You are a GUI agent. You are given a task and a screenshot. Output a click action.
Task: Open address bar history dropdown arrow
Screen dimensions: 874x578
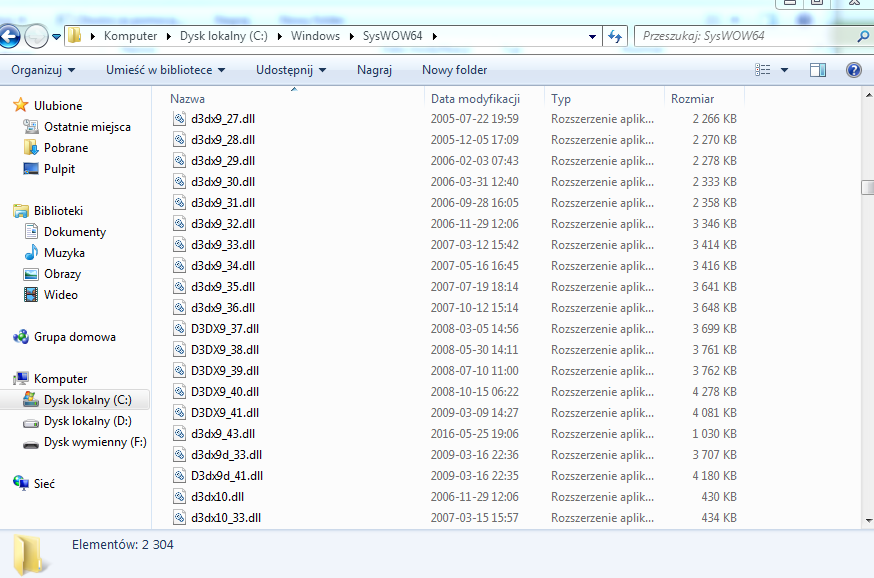pos(592,37)
